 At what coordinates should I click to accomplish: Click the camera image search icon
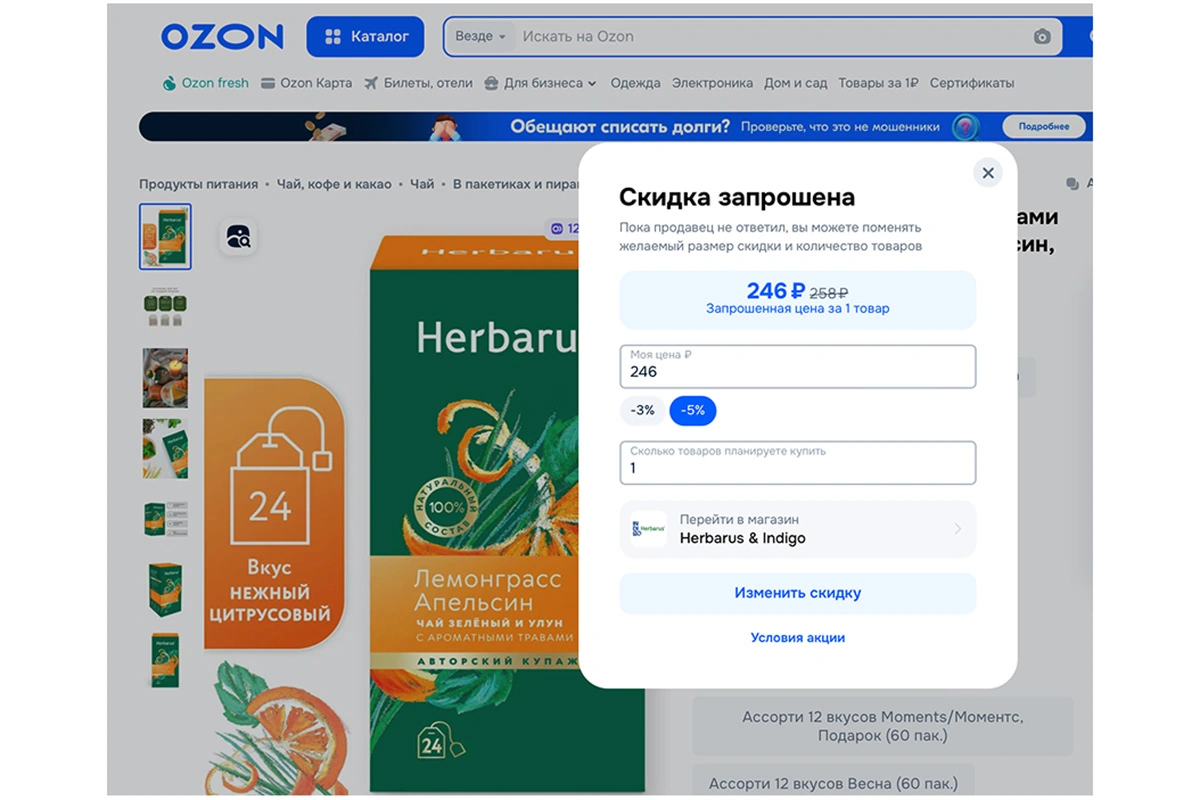(x=1042, y=37)
